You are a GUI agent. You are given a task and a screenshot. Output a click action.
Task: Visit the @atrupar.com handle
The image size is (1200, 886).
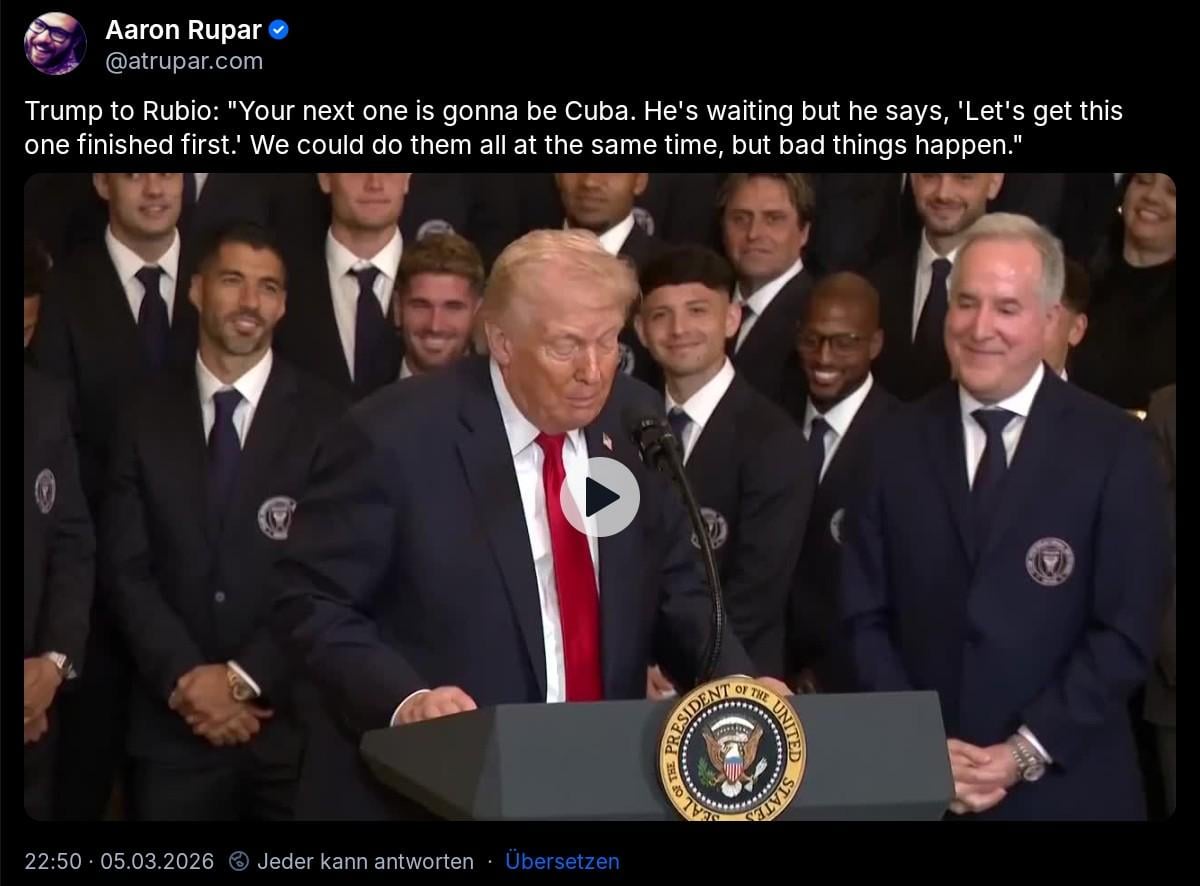pos(184,61)
